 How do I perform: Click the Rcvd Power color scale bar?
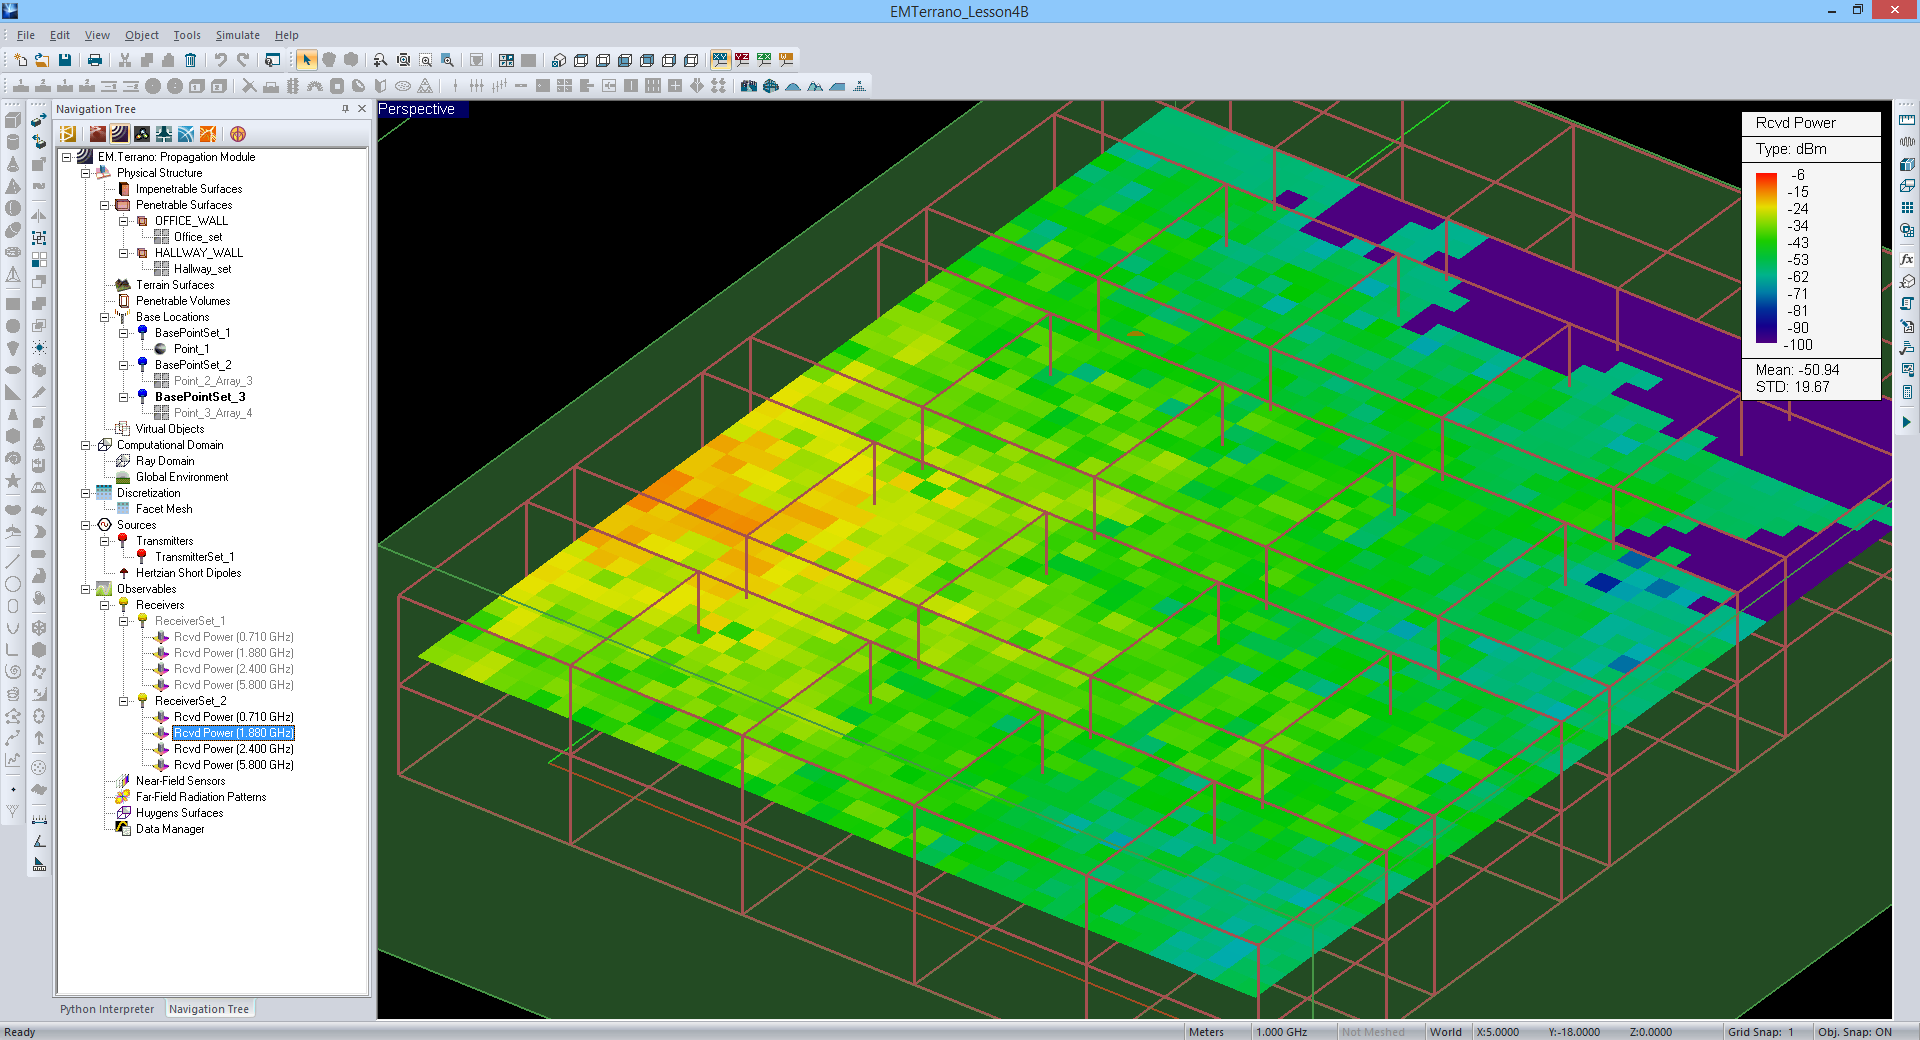click(x=1766, y=258)
